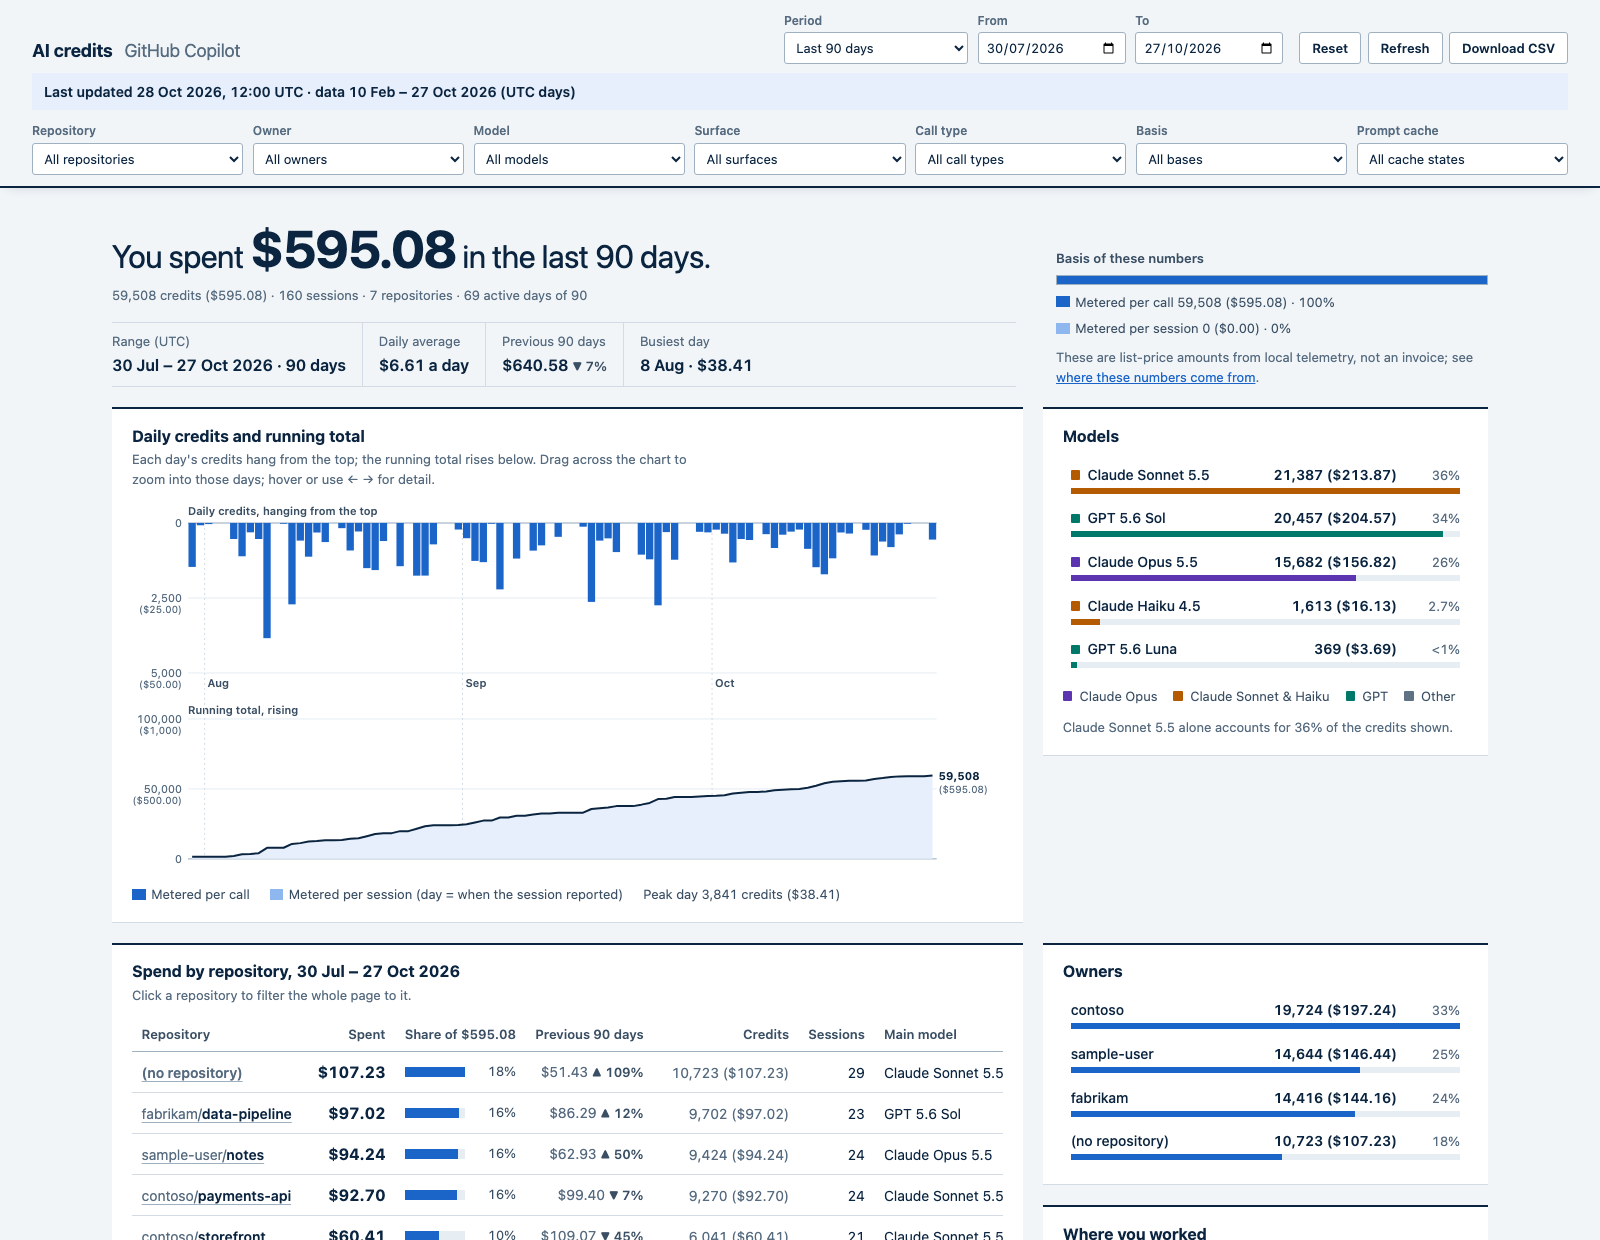Image resolution: width=1600 pixels, height=1240 pixels.
Task: Open the calendar picker in From date
Action: point(1108,48)
